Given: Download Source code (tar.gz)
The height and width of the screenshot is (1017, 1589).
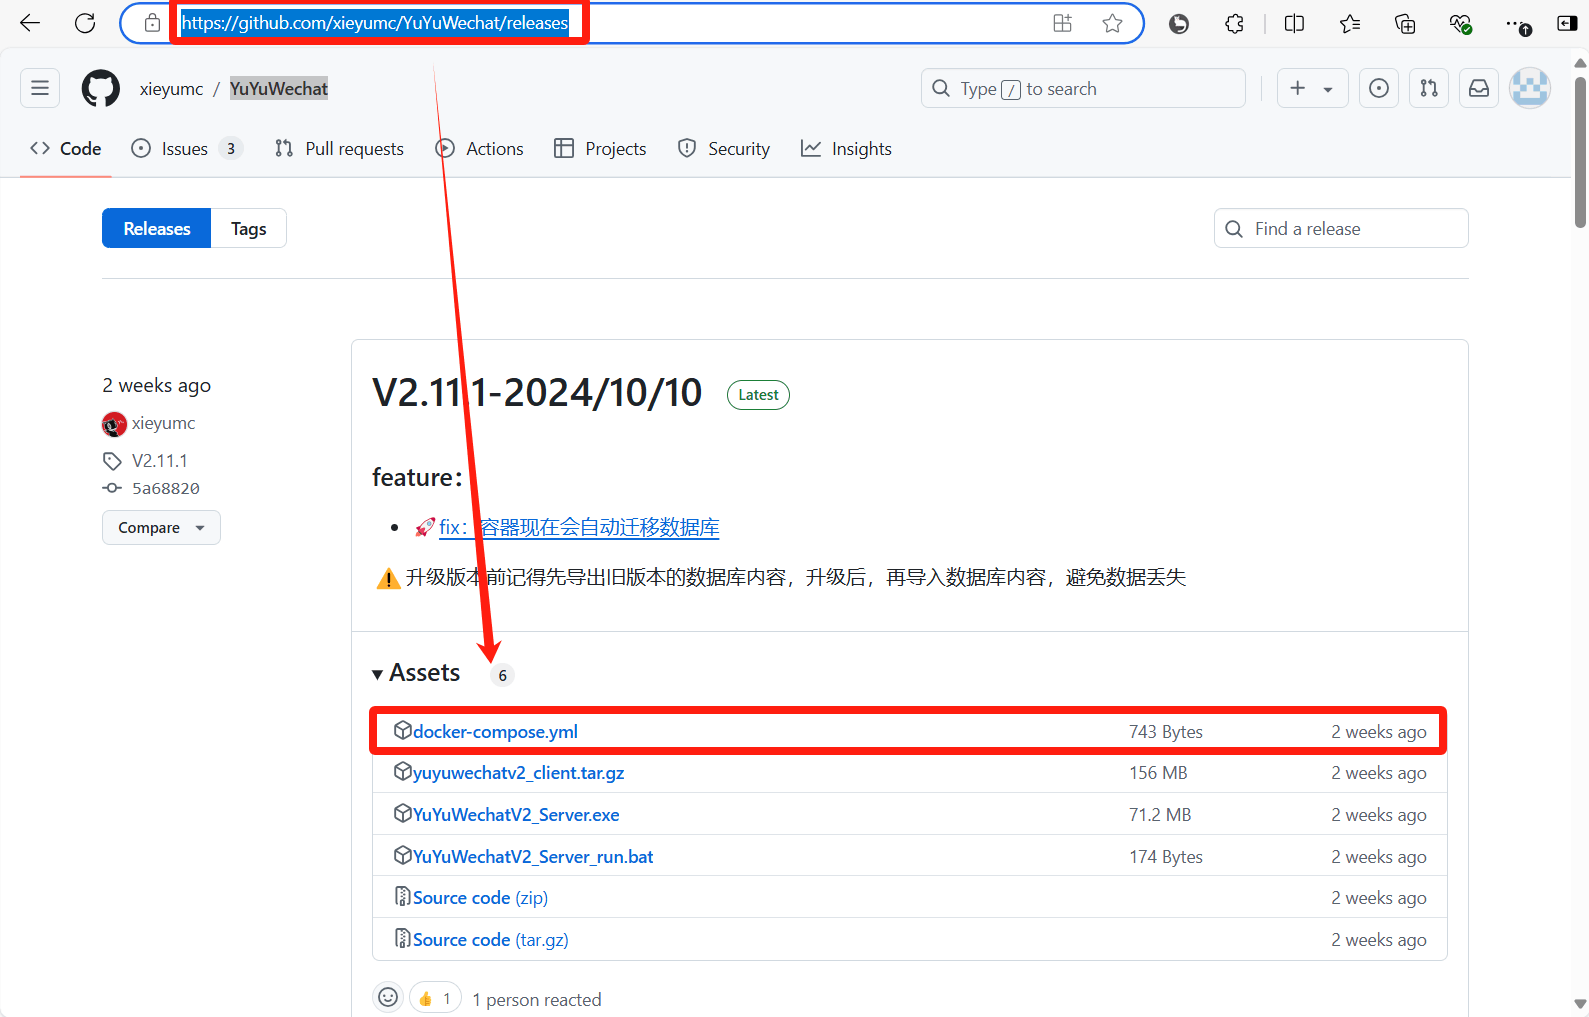Looking at the screenshot, I should point(490,939).
